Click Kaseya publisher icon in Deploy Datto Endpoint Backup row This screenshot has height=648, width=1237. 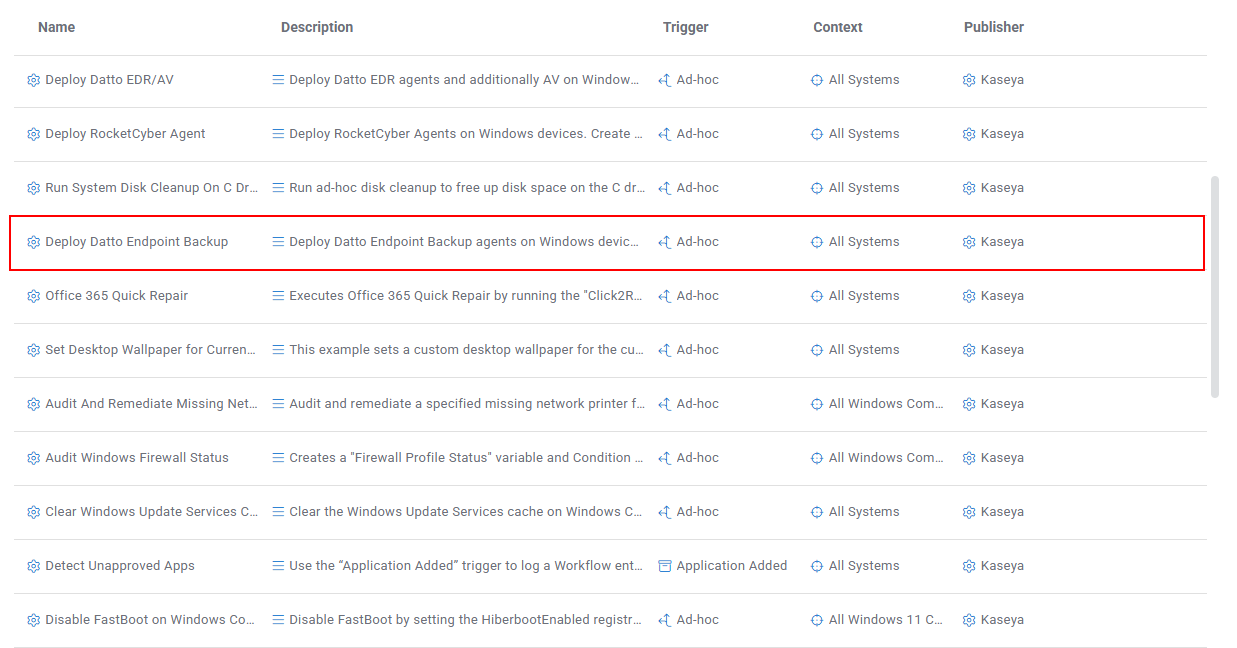(969, 242)
